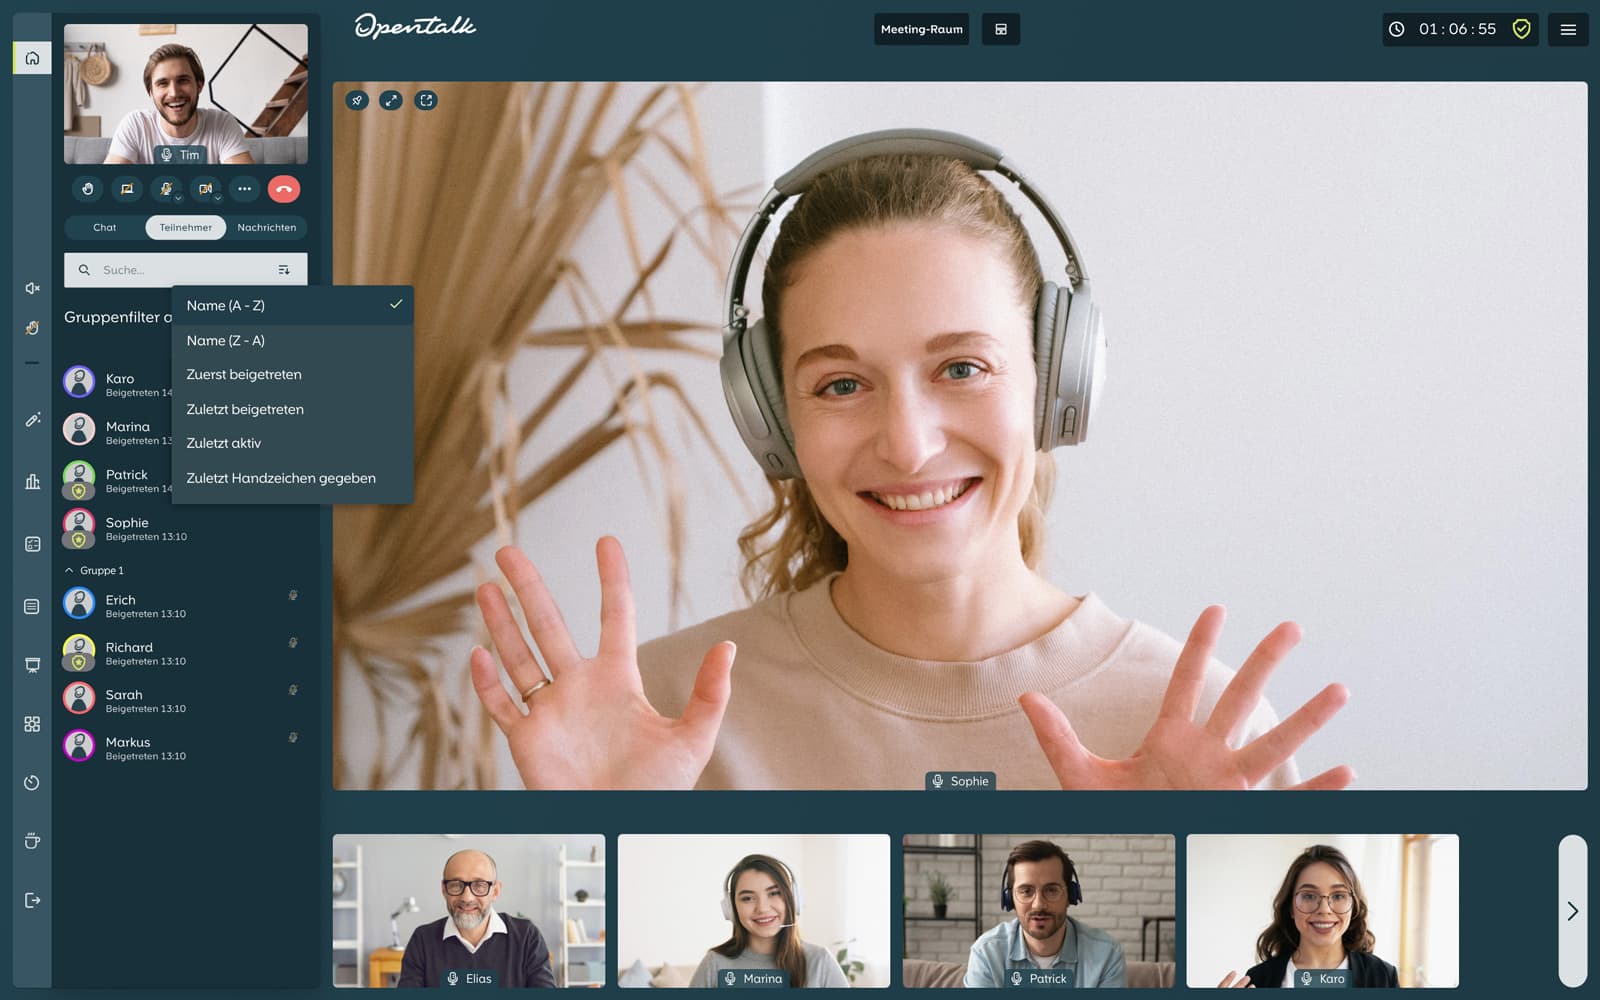Toggle mute-all speaker icon in sidebar
Image resolution: width=1600 pixels, height=1000 pixels.
(x=32, y=288)
